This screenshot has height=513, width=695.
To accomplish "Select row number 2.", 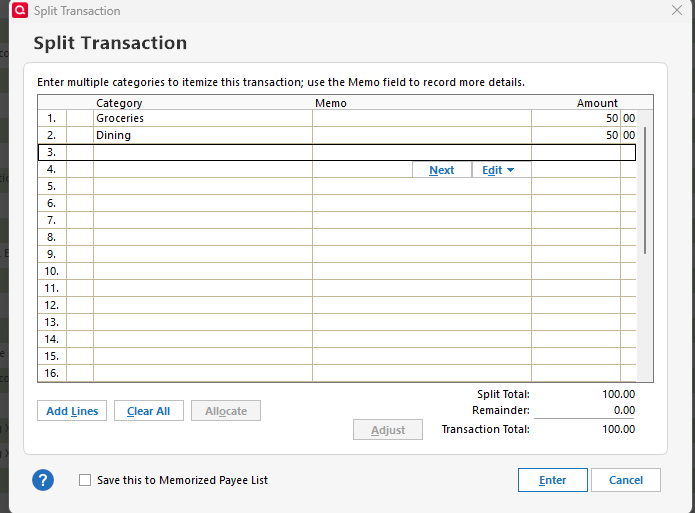I will pos(52,135).
